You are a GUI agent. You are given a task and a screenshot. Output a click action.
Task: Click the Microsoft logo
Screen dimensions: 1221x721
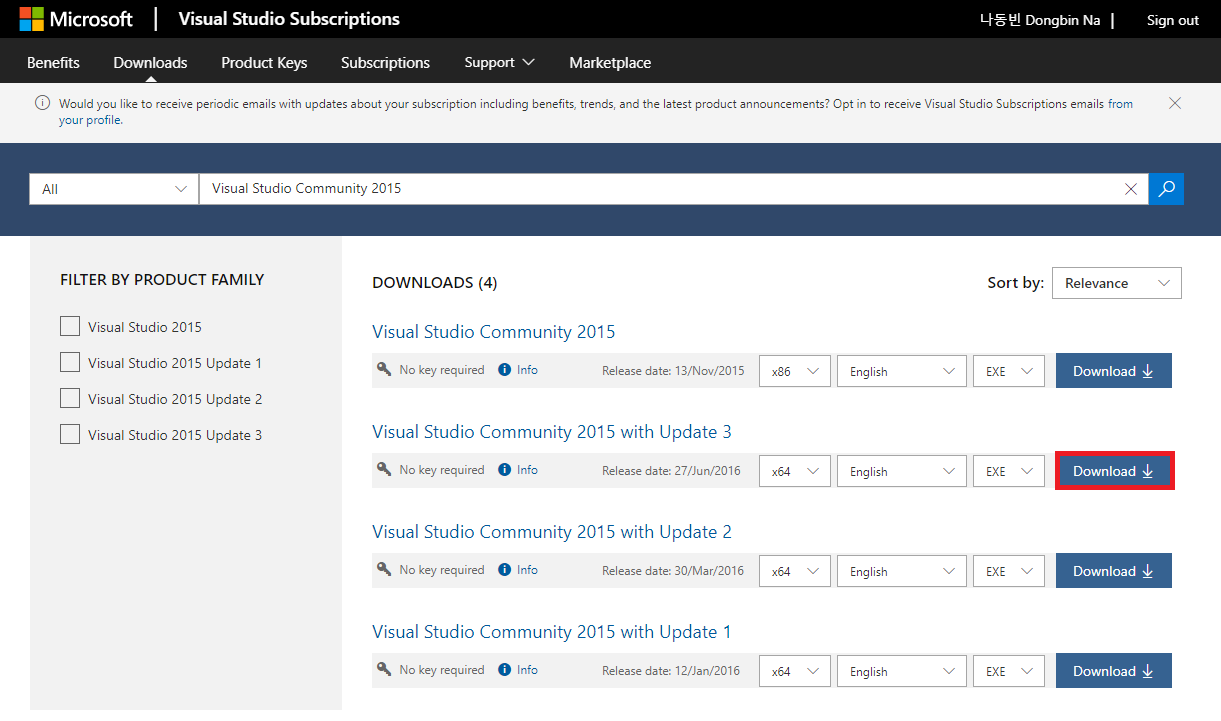(76, 19)
